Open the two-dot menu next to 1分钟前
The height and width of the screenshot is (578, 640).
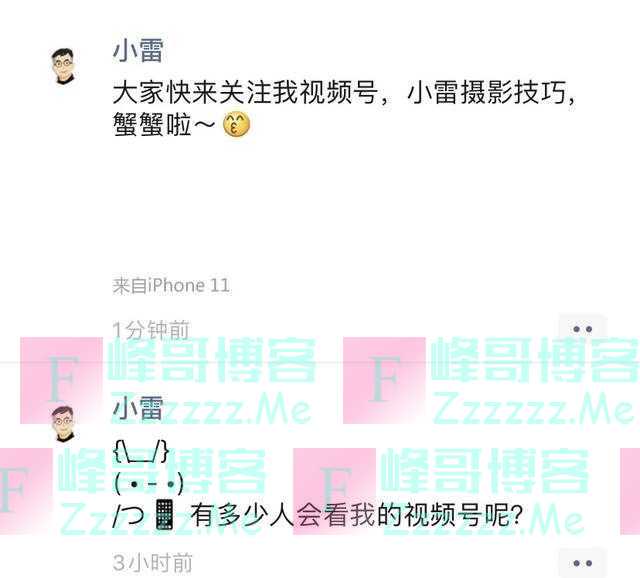(582, 329)
